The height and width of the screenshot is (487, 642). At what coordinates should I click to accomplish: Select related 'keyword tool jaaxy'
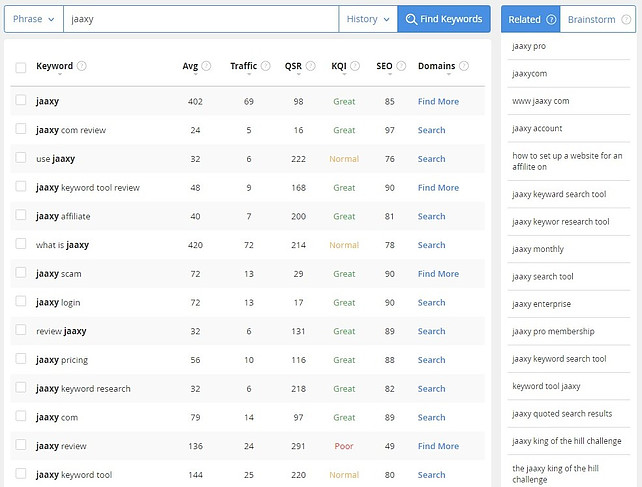(x=546, y=386)
